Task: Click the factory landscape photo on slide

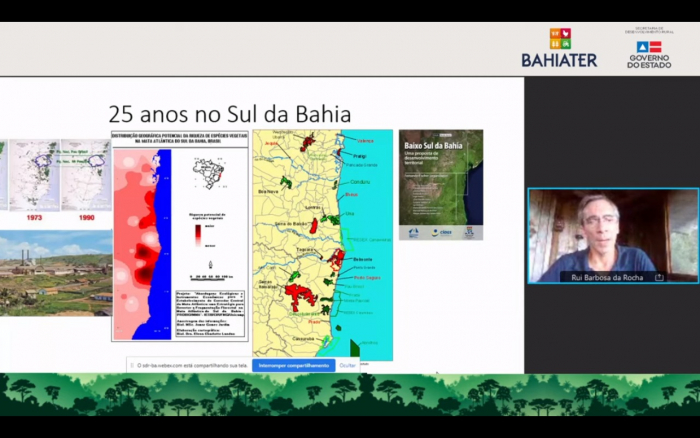Action: pyautogui.click(x=56, y=273)
